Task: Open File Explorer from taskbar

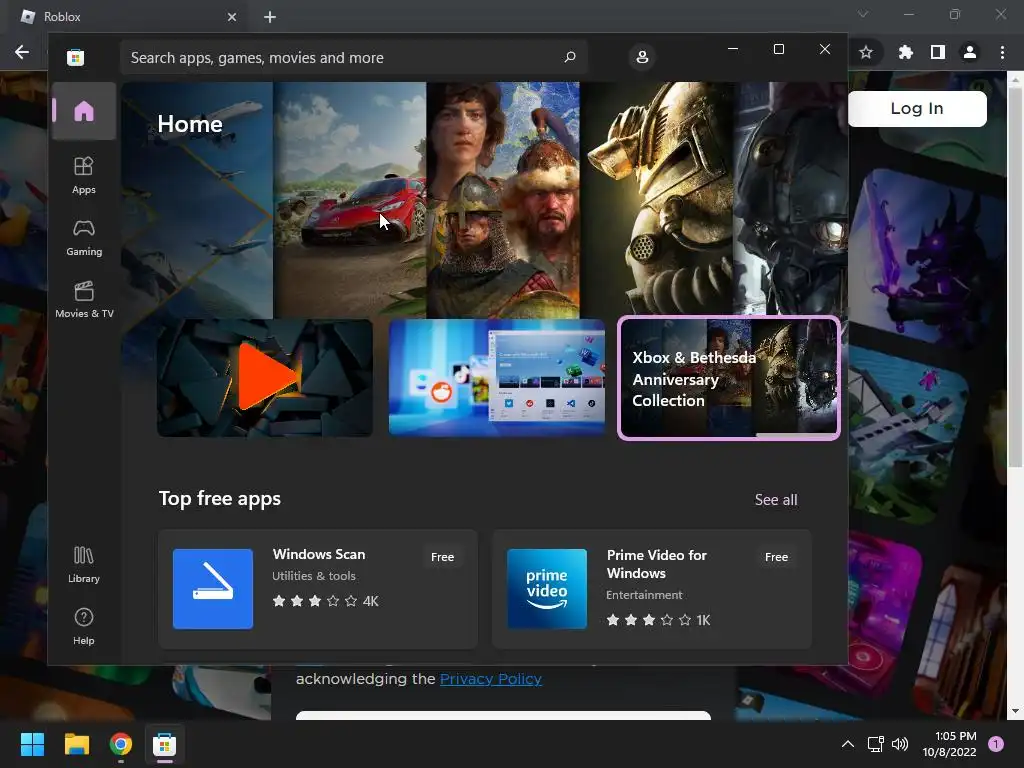Action: coord(76,744)
